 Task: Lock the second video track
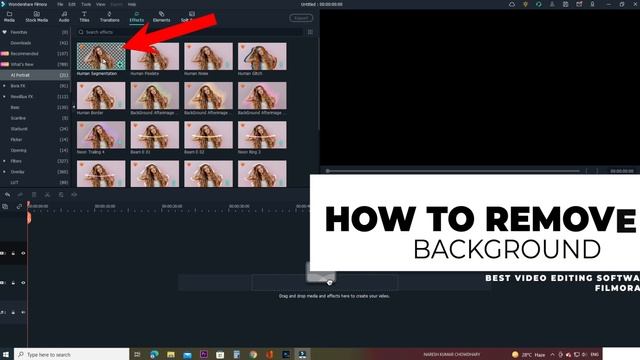[x=13, y=282]
